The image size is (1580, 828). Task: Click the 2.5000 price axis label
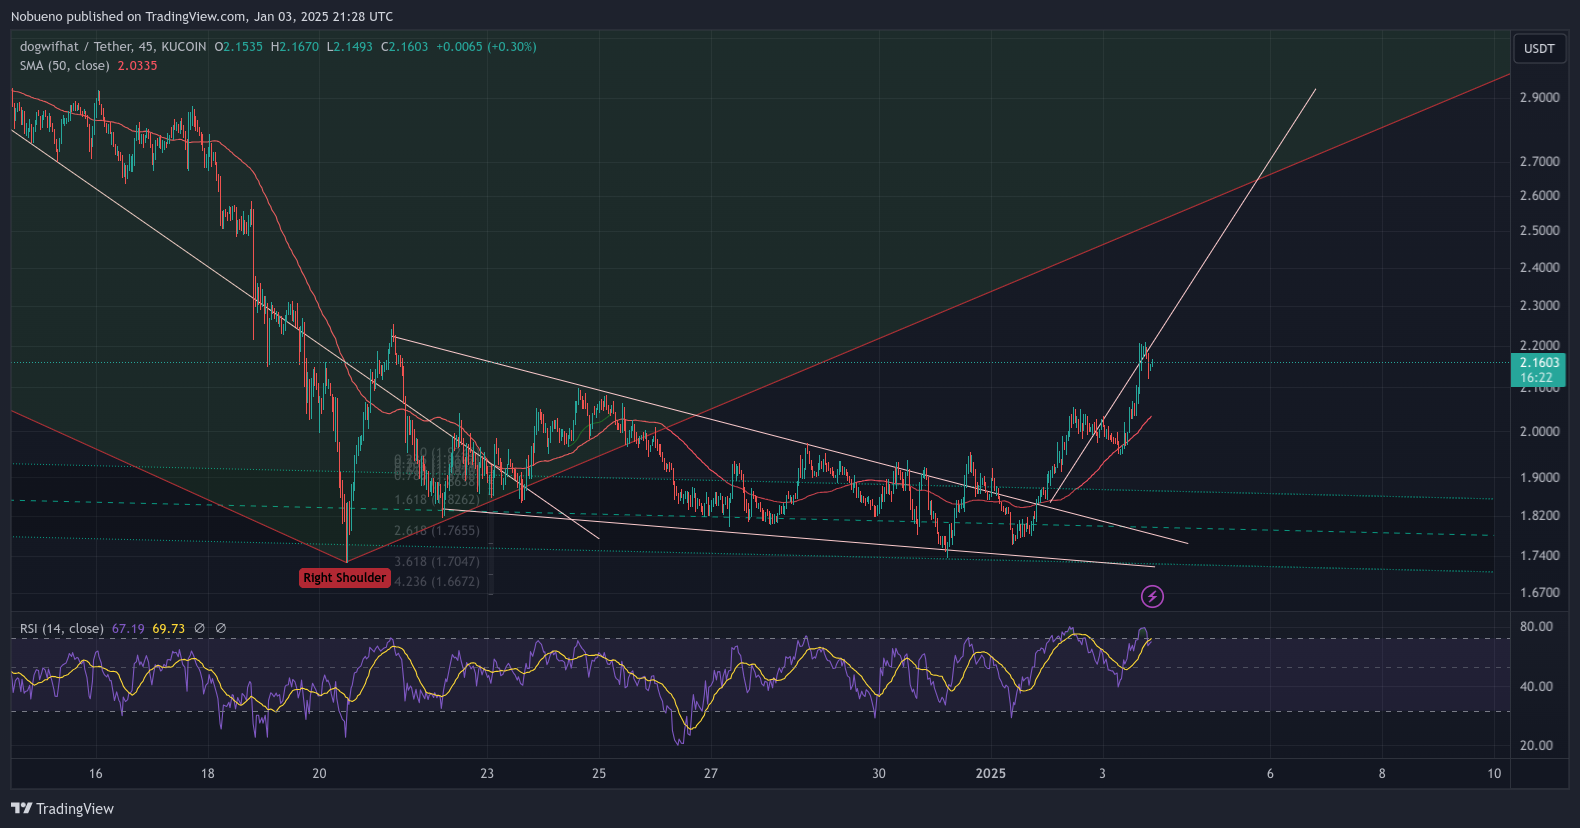(1539, 230)
